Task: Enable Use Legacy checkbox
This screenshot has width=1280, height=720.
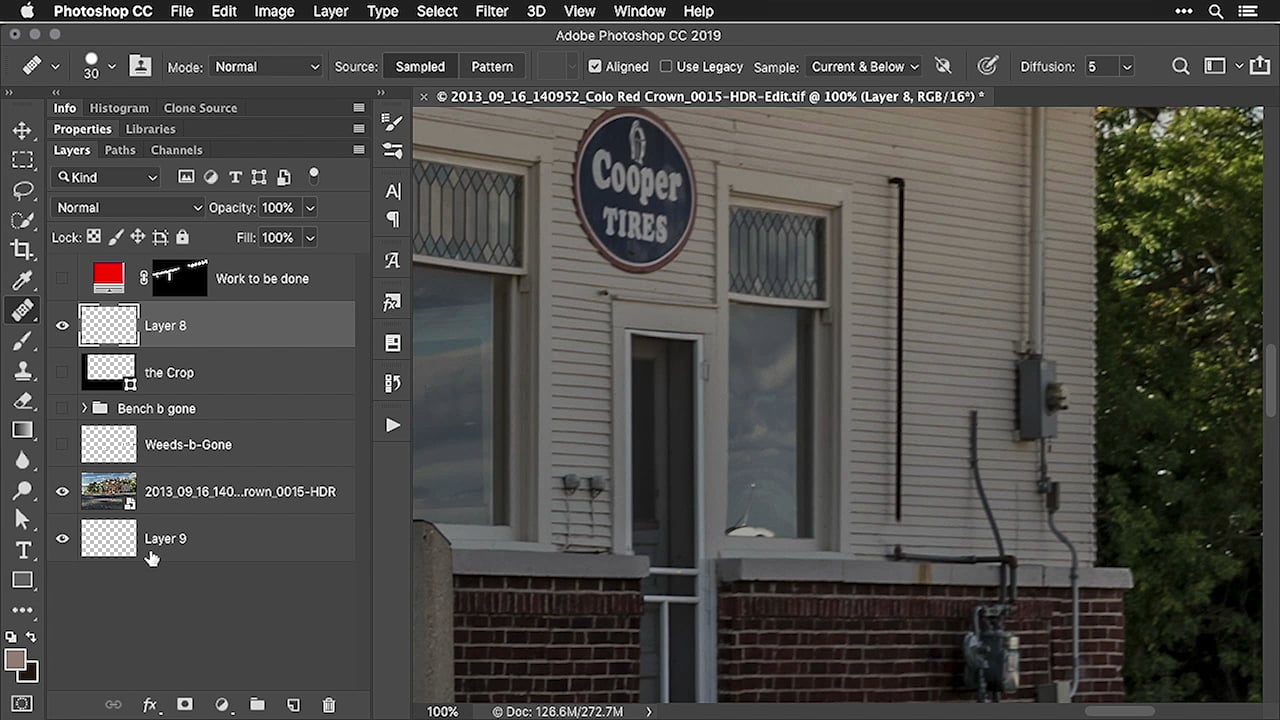Action: tap(666, 66)
